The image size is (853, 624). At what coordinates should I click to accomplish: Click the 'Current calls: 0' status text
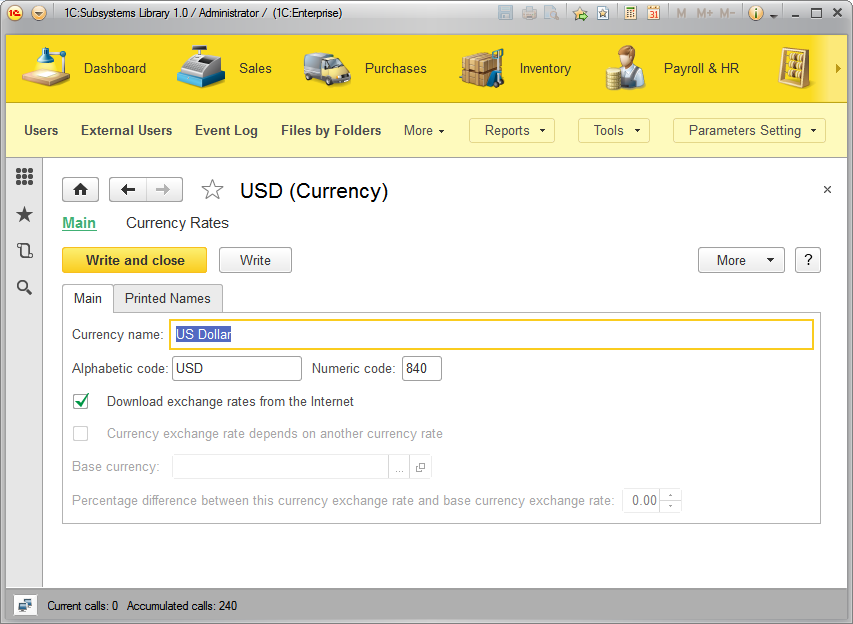click(x=83, y=606)
